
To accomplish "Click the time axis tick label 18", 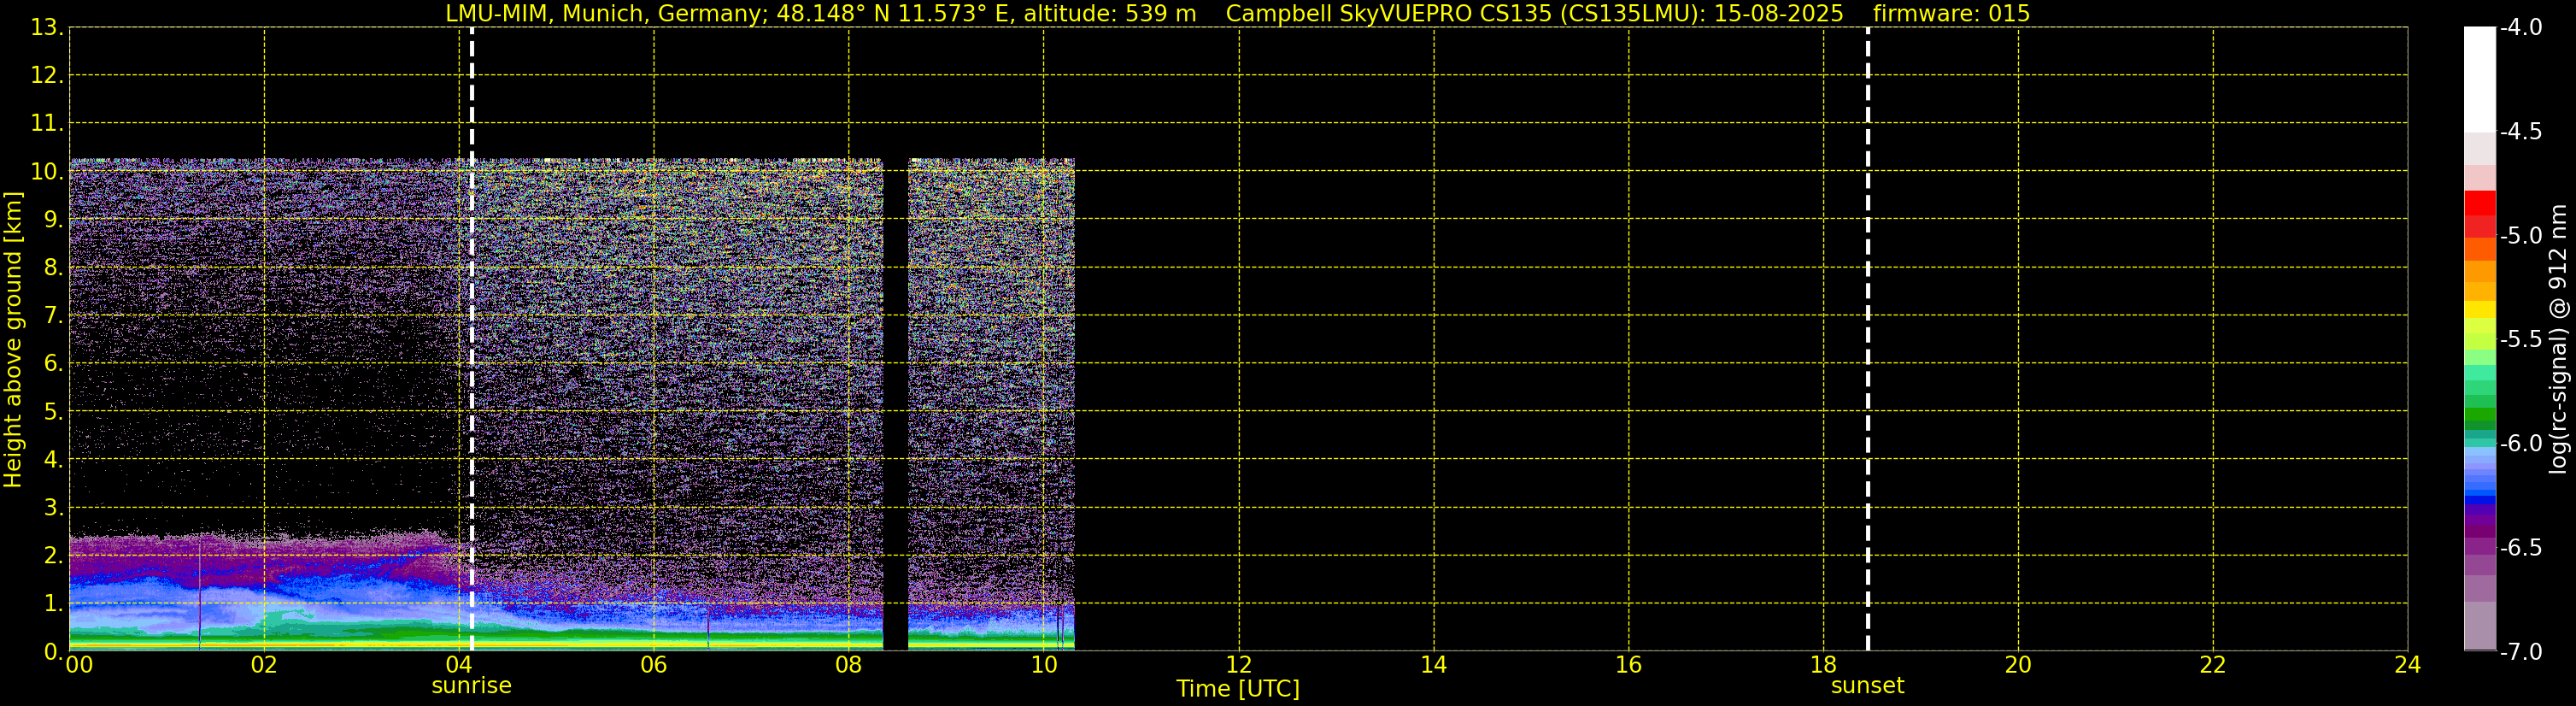I will coord(1824,665).
